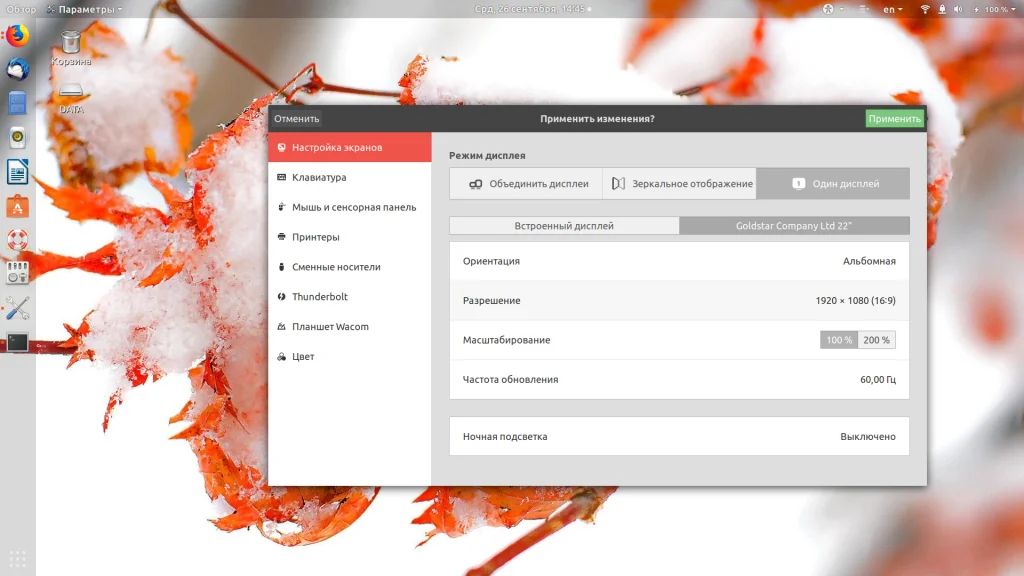Show applications grid at dock bottom

click(18, 558)
